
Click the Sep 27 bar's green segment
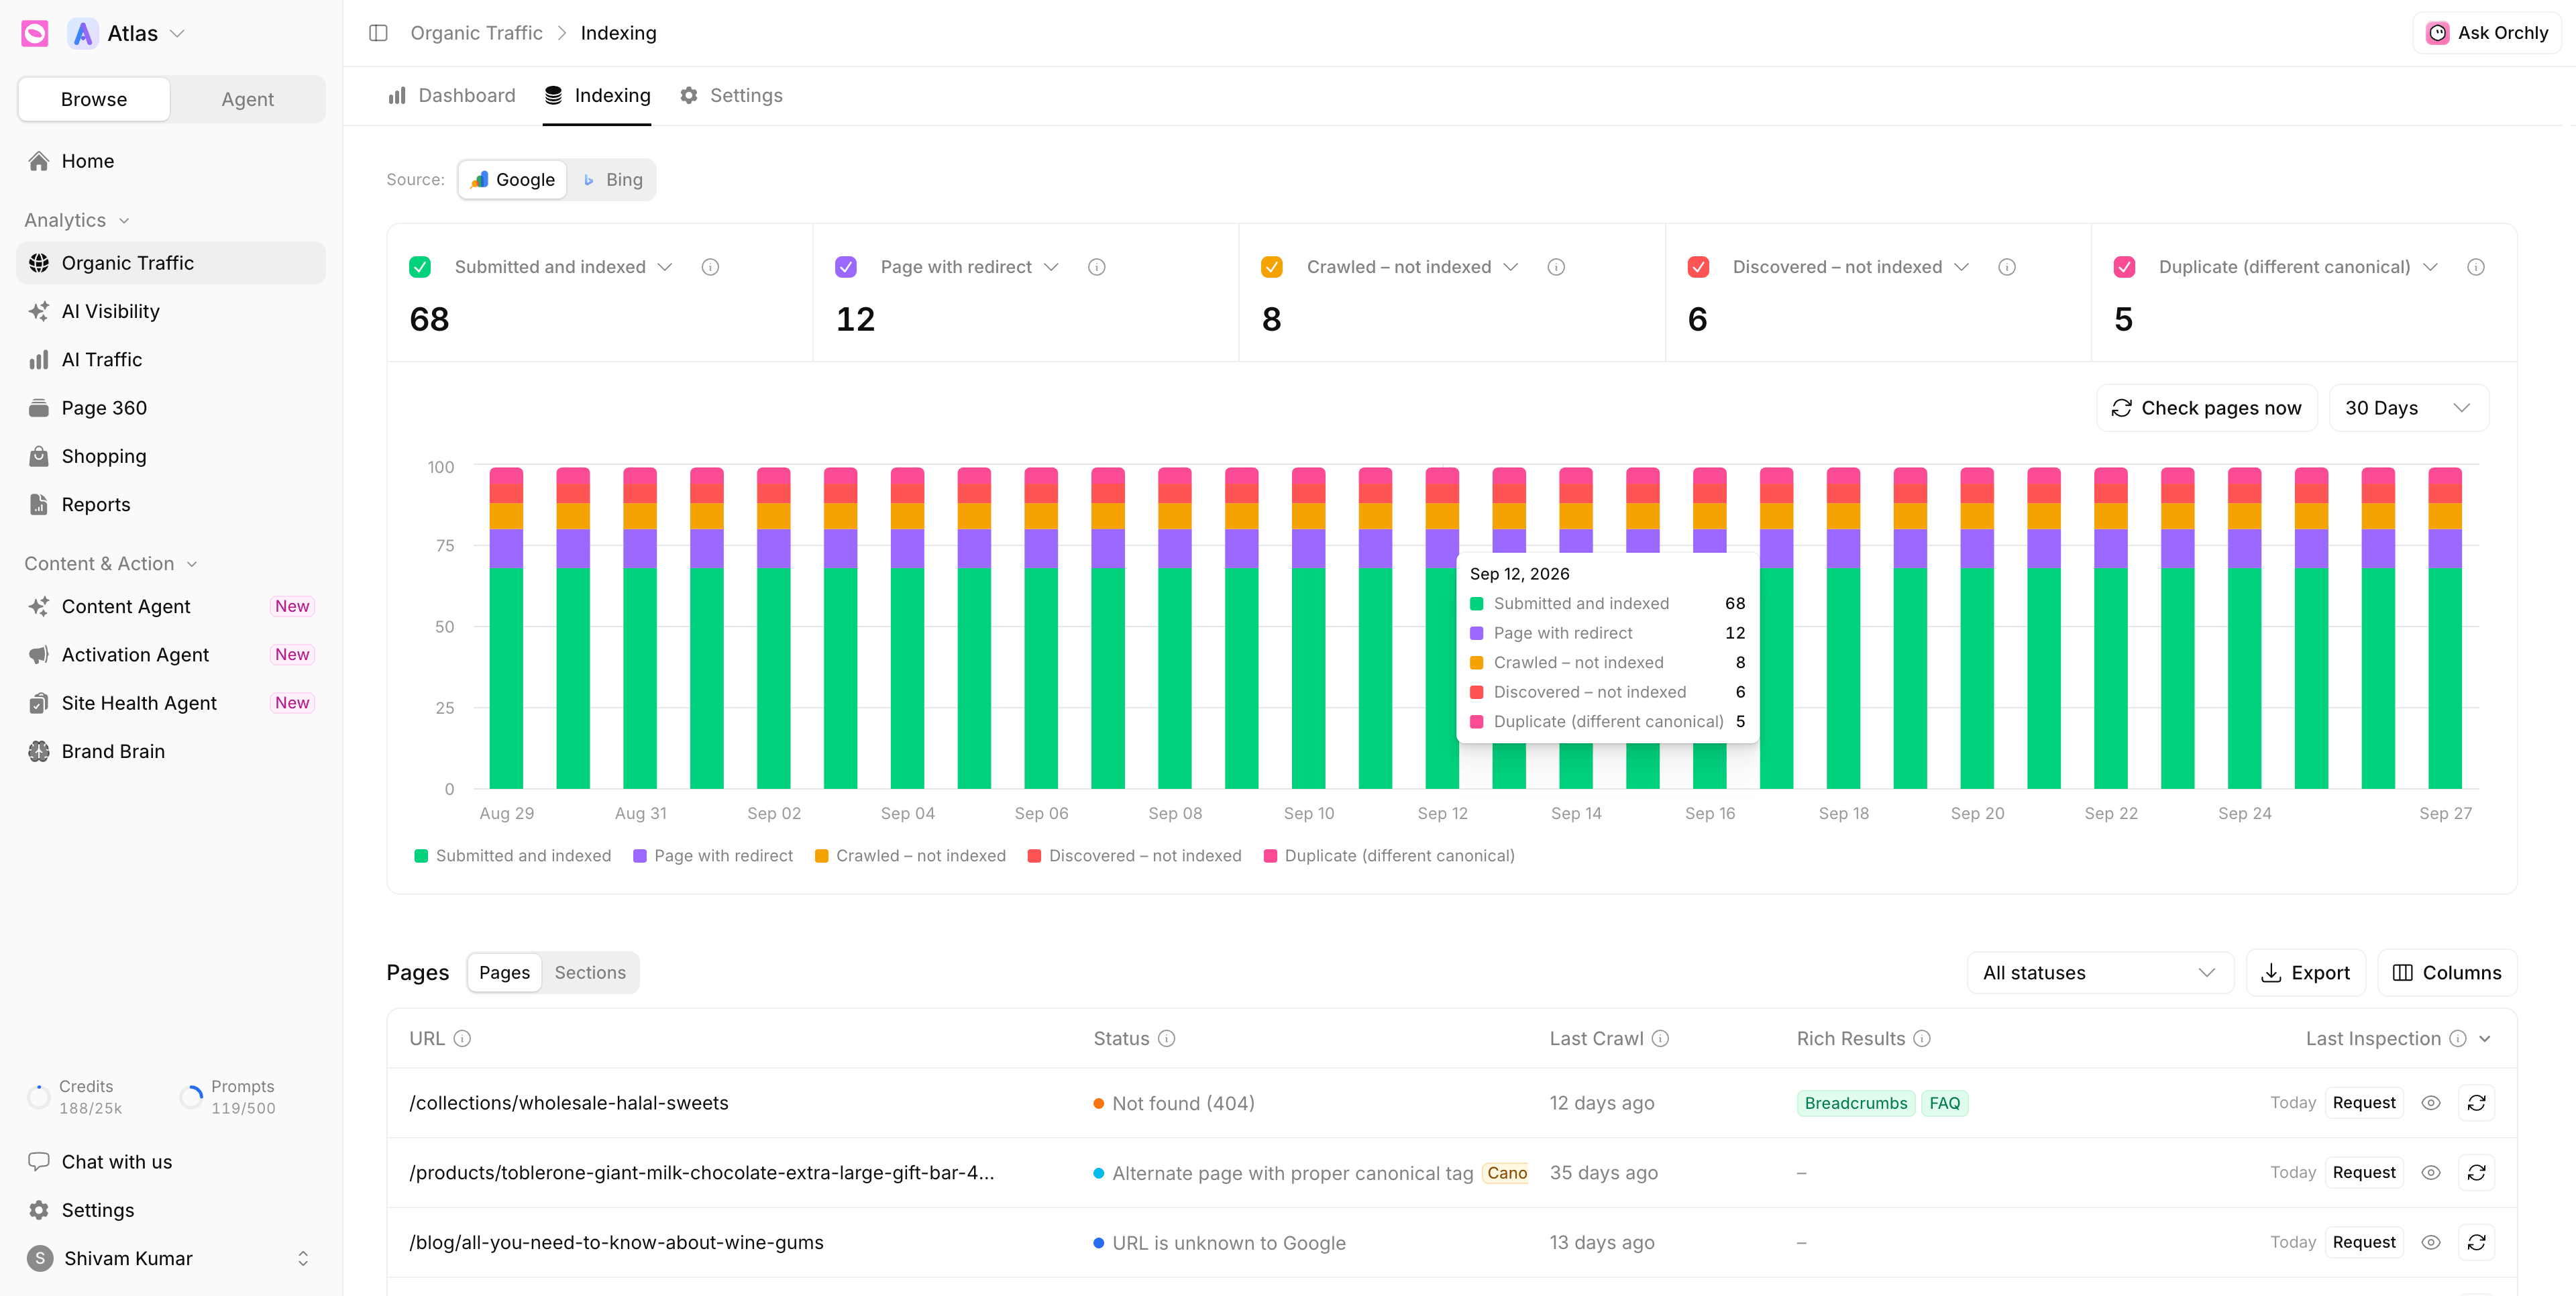(x=2444, y=678)
